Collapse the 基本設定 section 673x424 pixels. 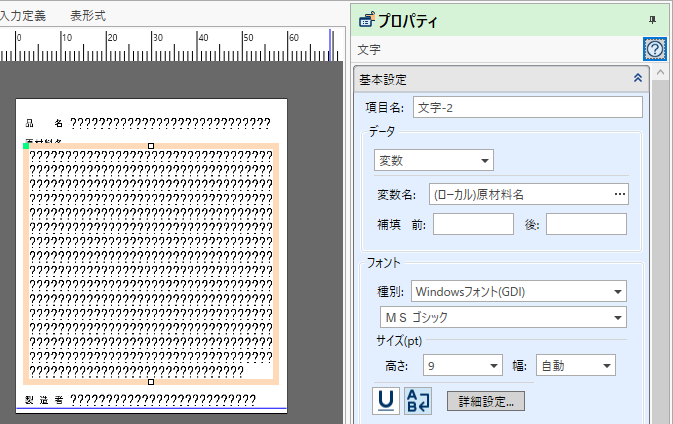[638, 78]
